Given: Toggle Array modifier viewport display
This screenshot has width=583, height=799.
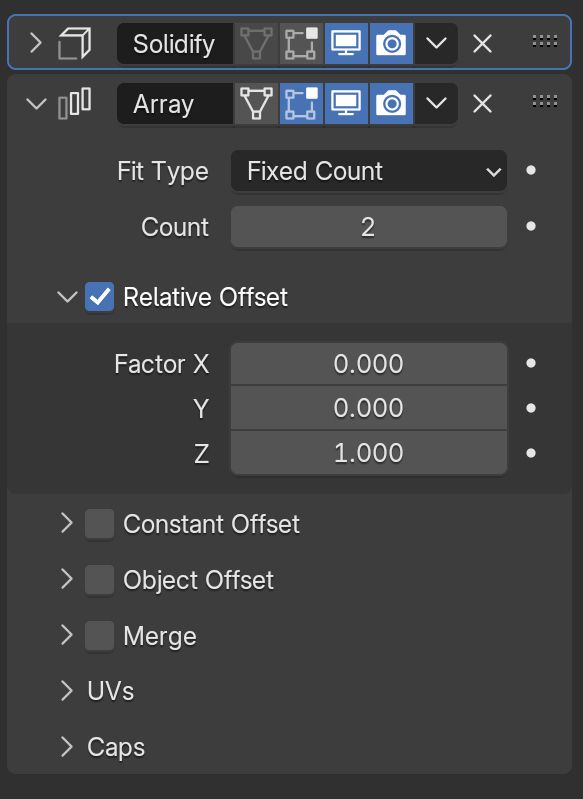Looking at the screenshot, I should [x=347, y=103].
